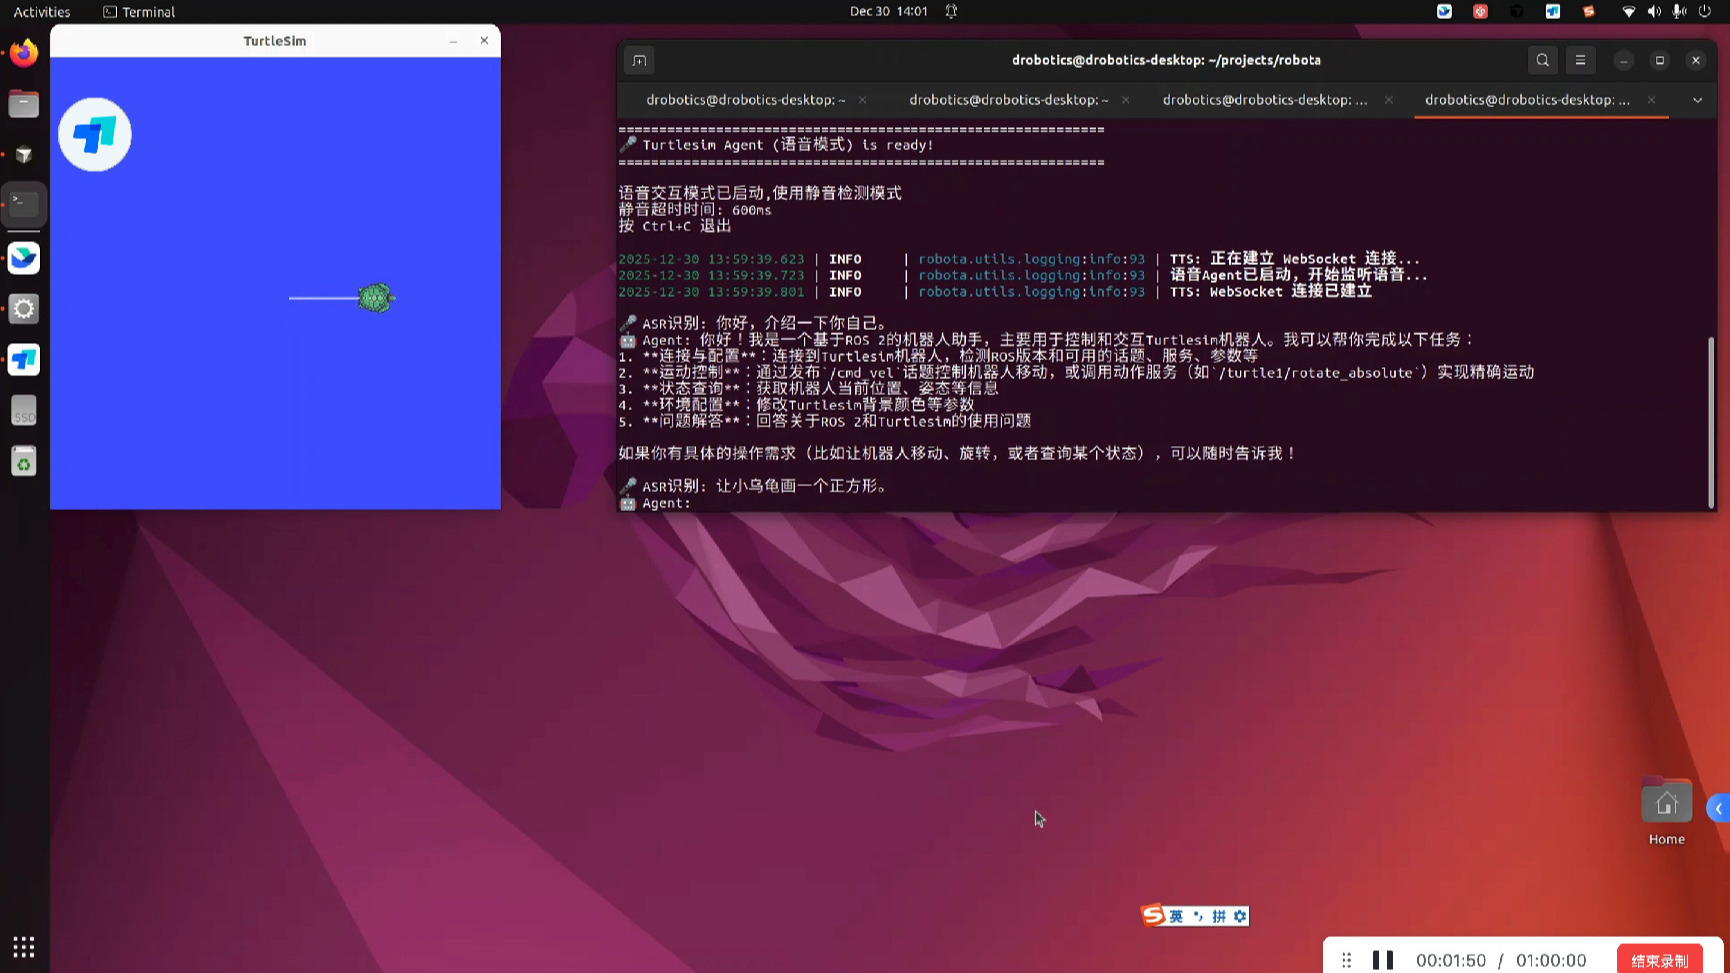This screenshot has width=1730, height=973.
Task: Pause the screen recording
Action: click(1383, 960)
